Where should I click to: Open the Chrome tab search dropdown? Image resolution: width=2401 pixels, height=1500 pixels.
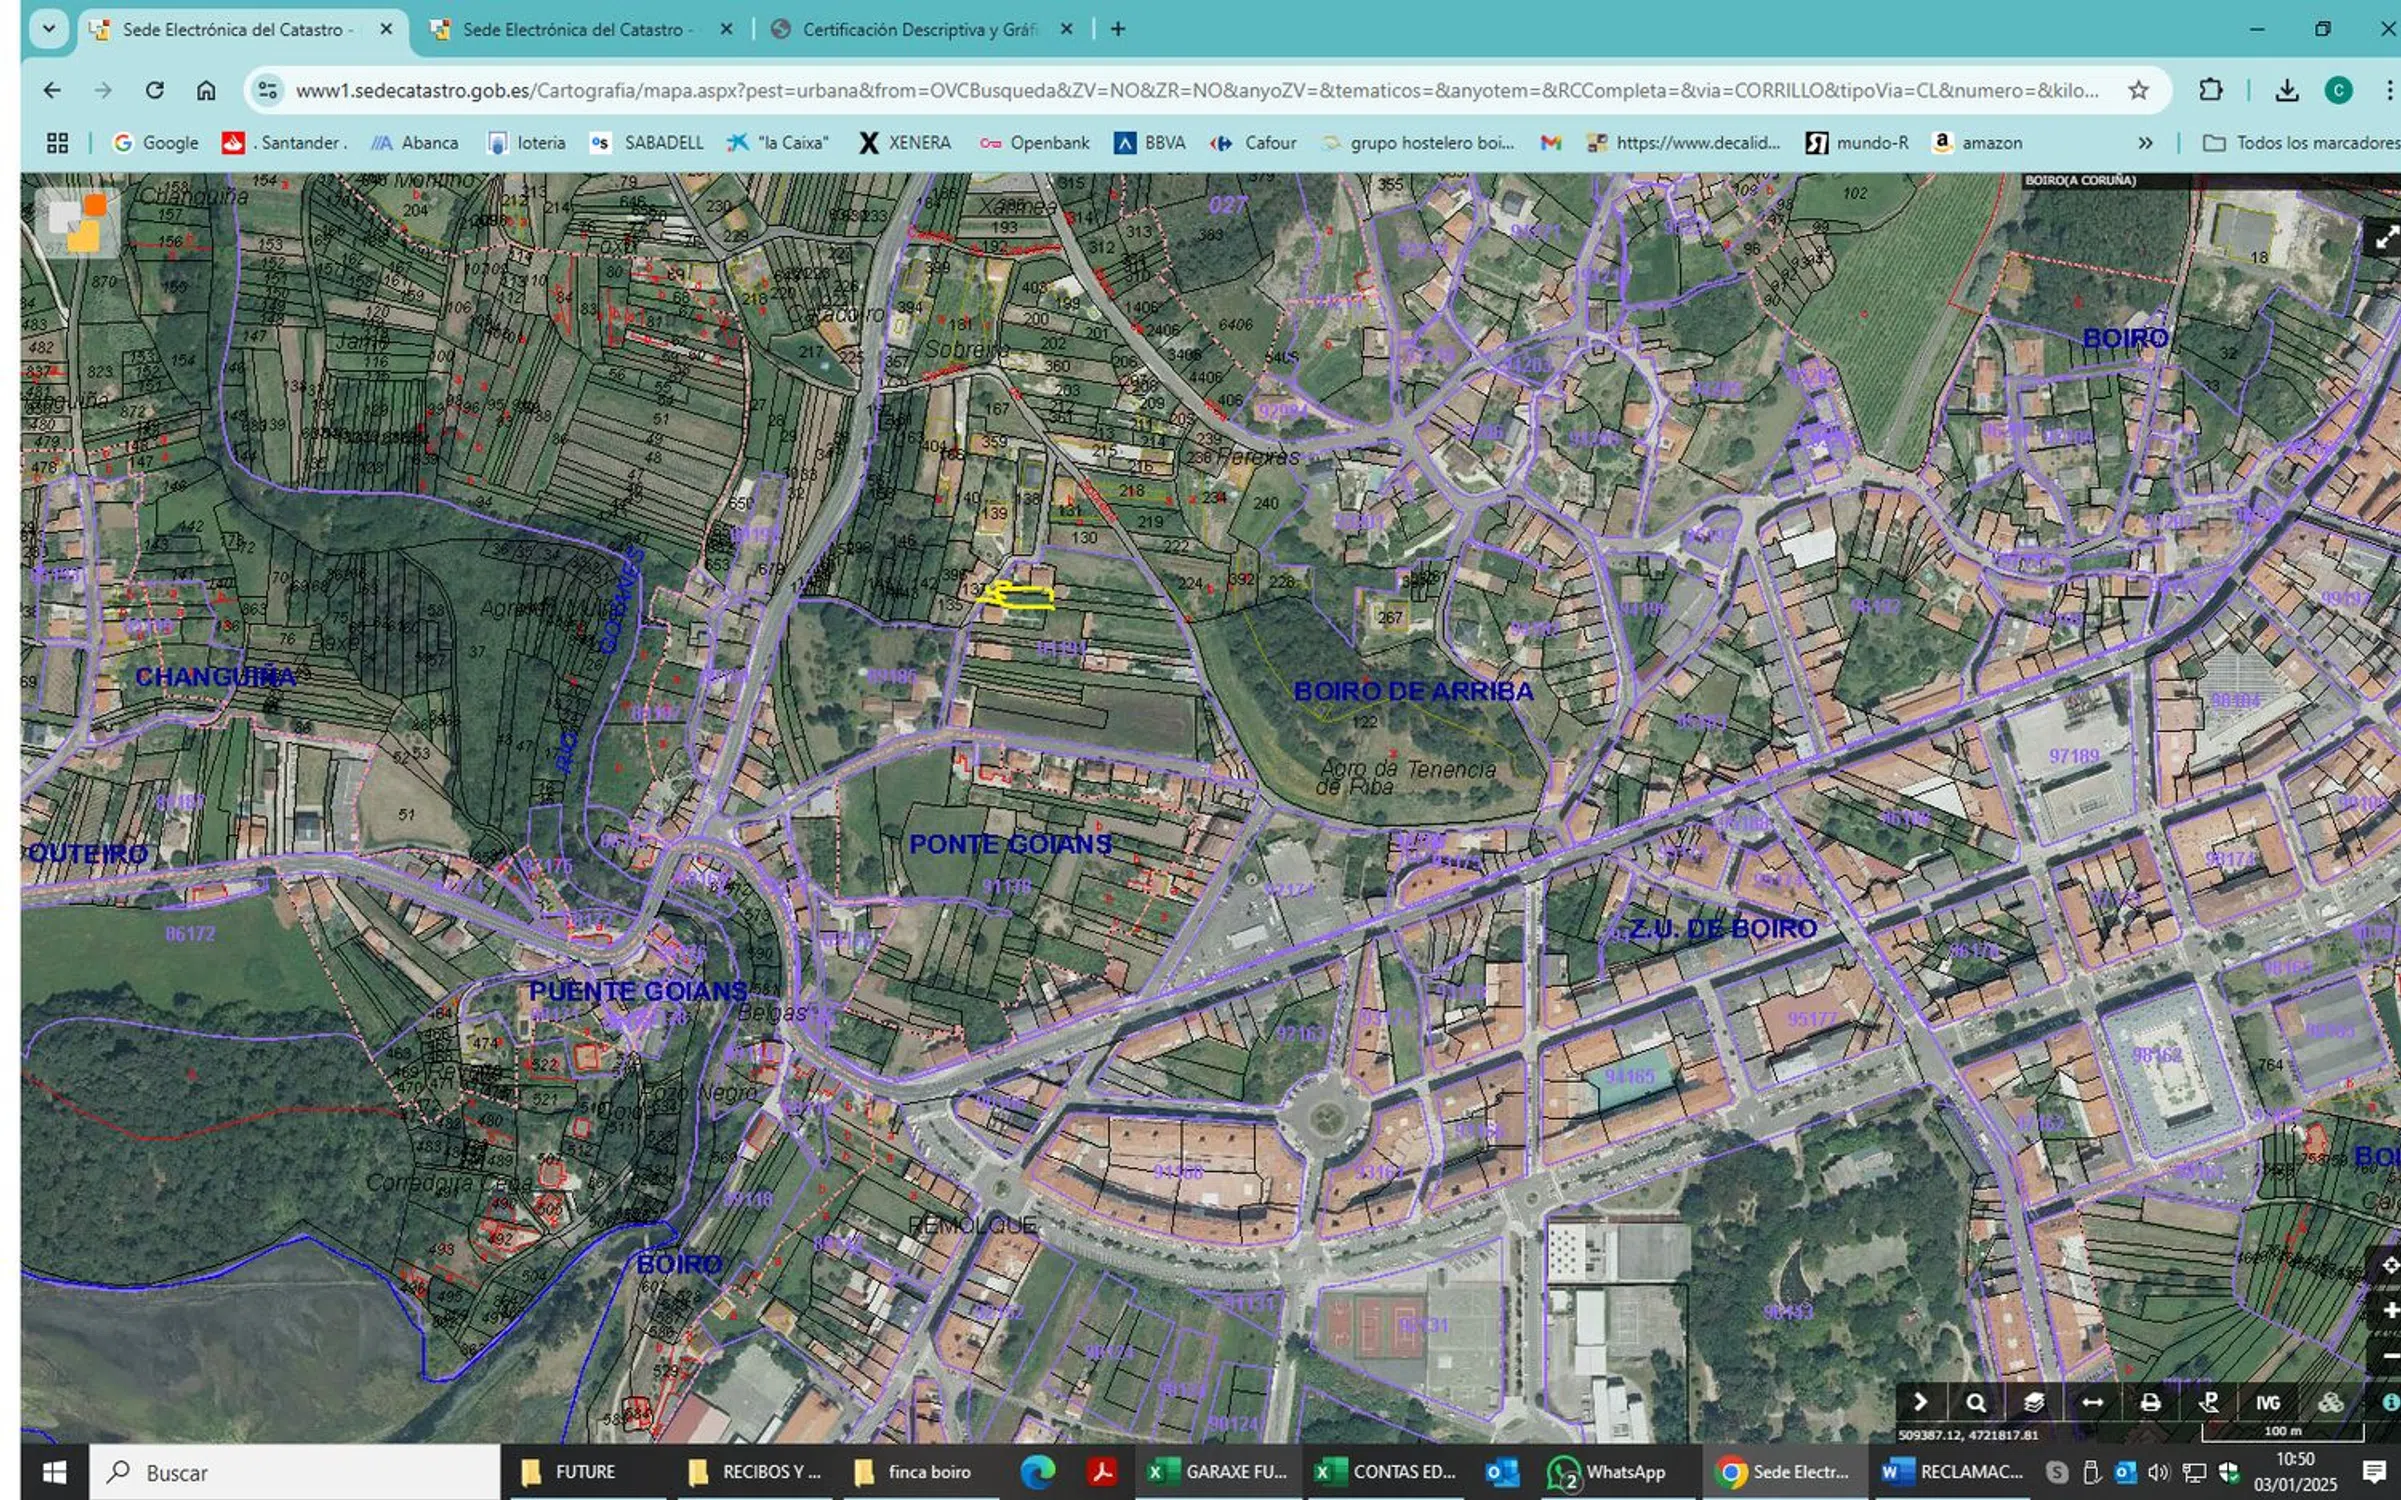[x=48, y=29]
